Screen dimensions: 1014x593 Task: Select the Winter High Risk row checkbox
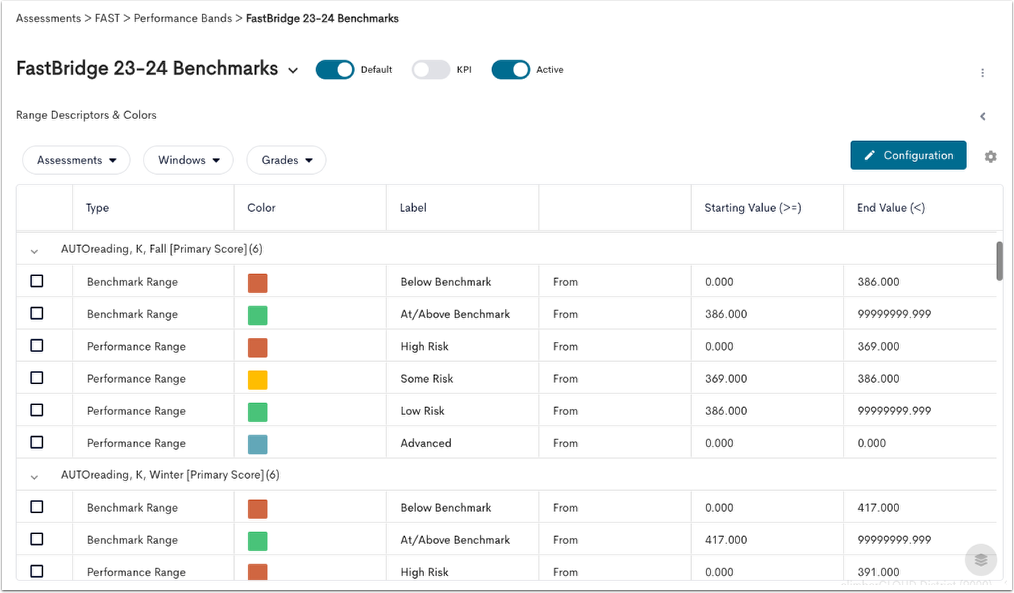[37, 572]
